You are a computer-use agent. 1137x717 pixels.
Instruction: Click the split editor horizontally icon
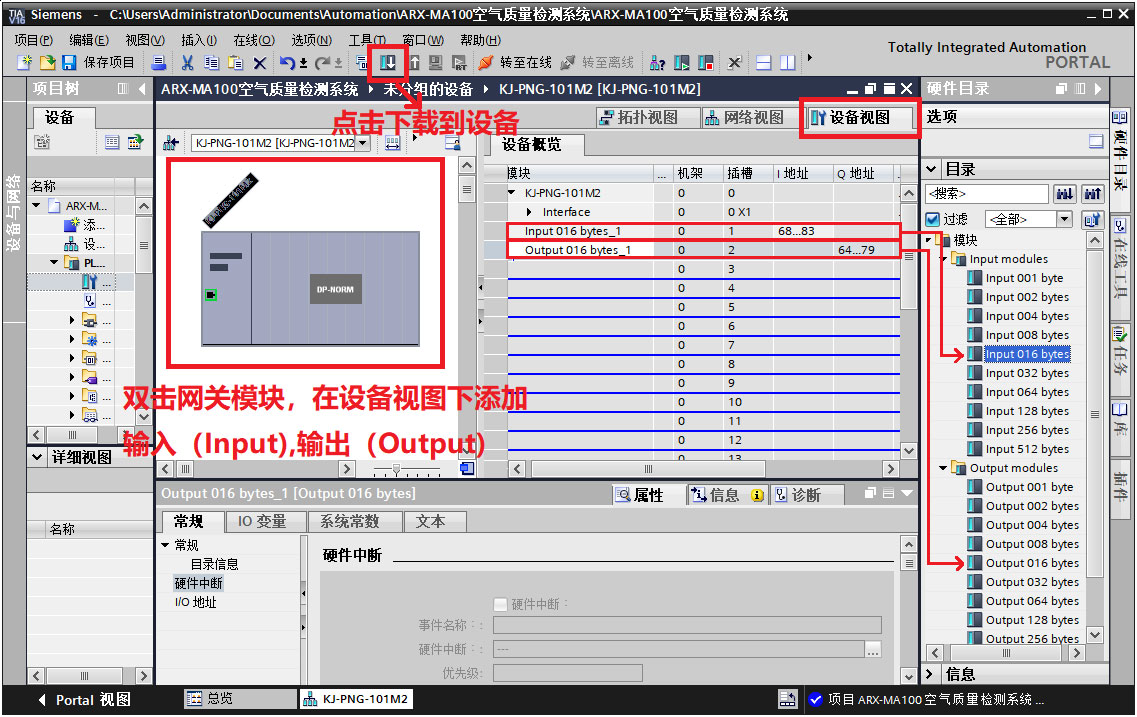click(x=764, y=63)
